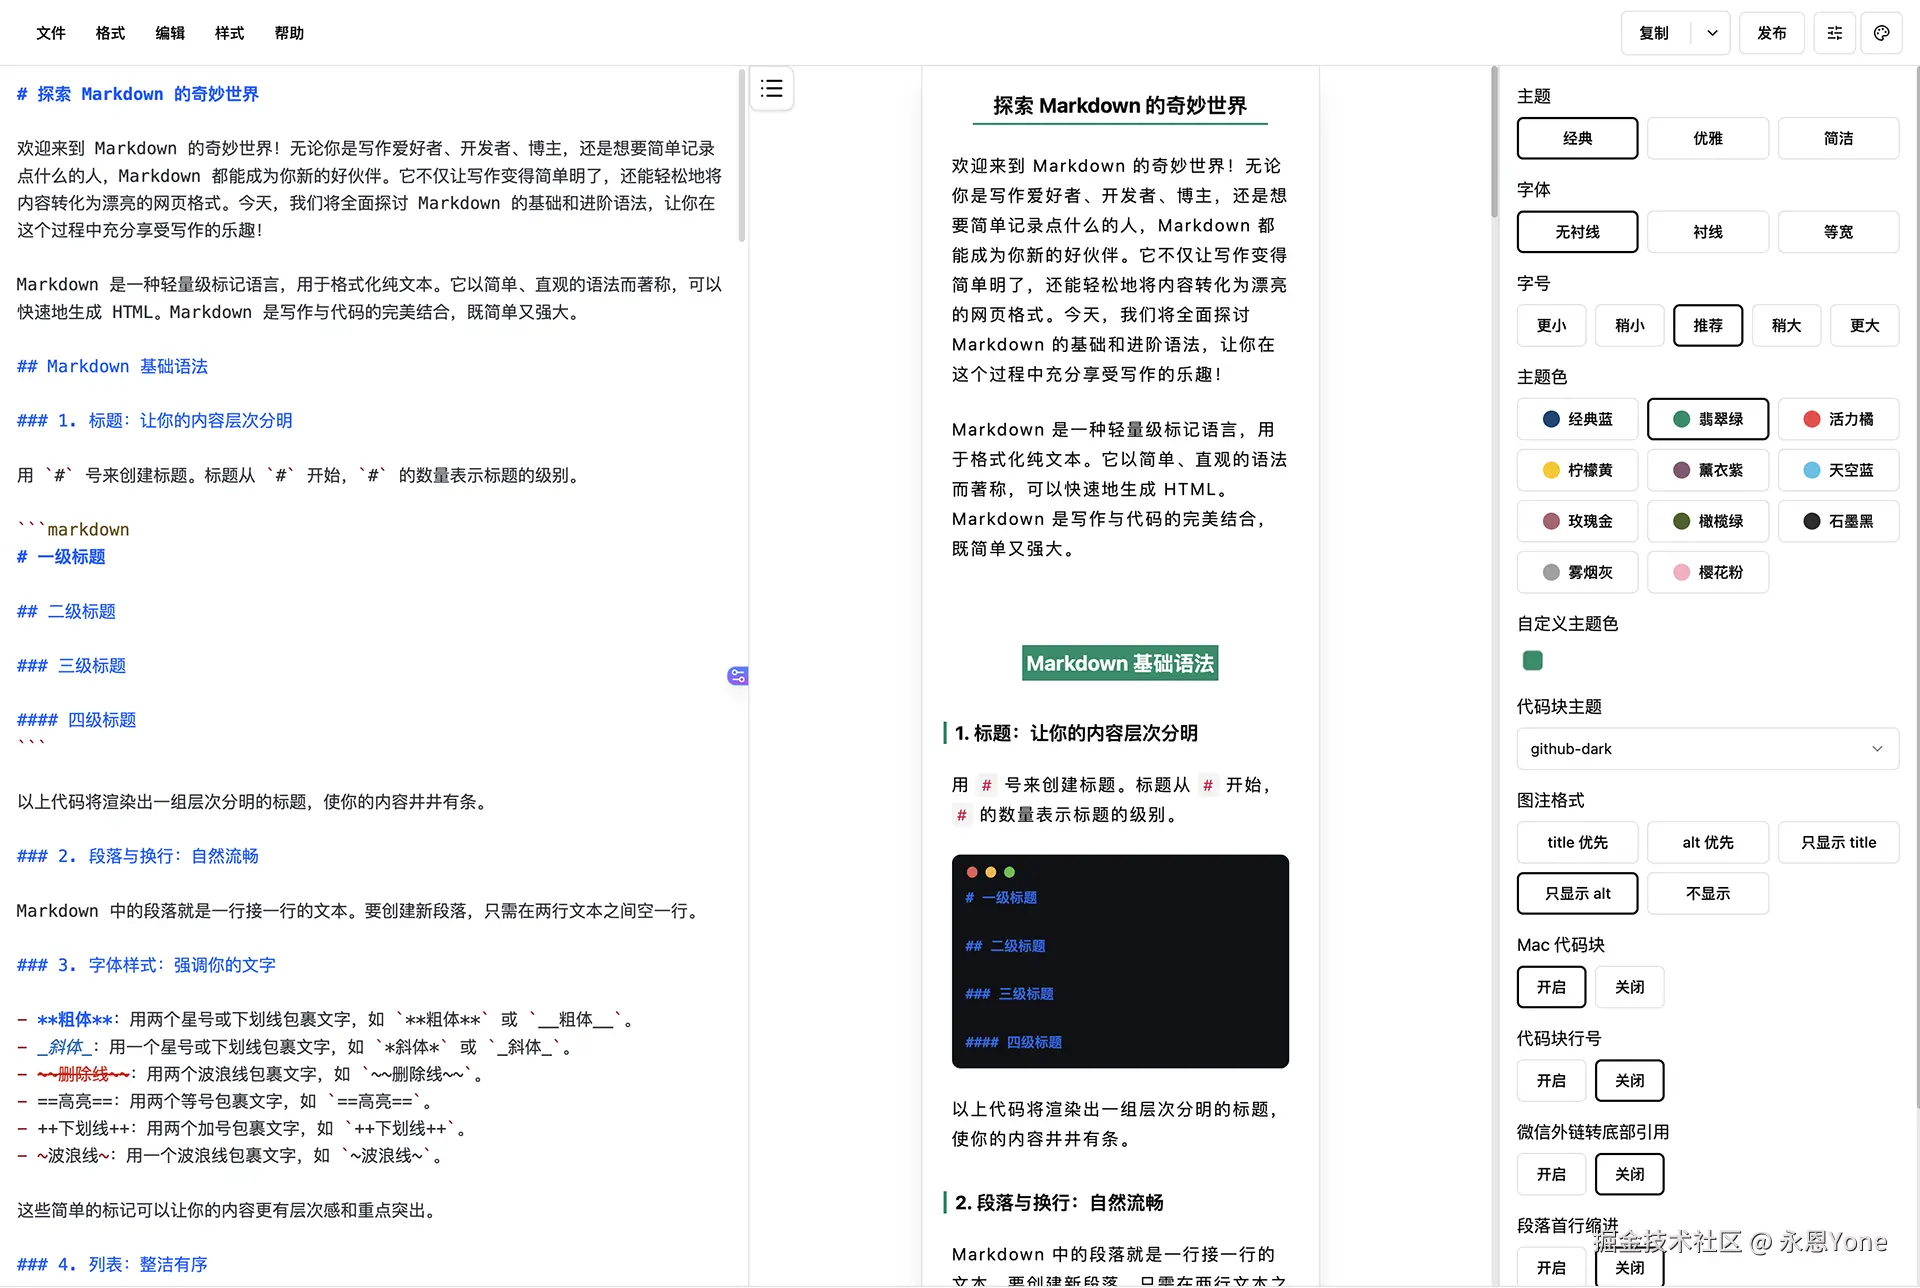The image size is (1920, 1288).
Task: Click the palette theme icon
Action: pos(1881,33)
